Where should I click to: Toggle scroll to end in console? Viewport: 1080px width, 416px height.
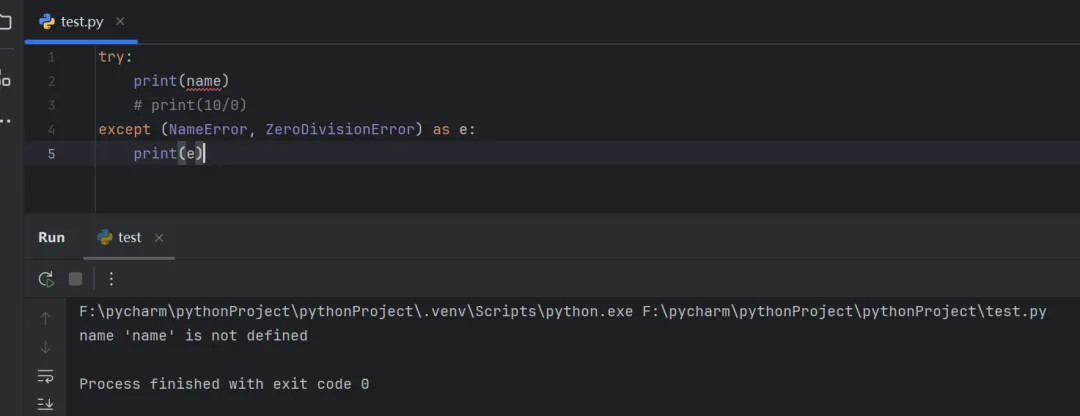point(45,404)
